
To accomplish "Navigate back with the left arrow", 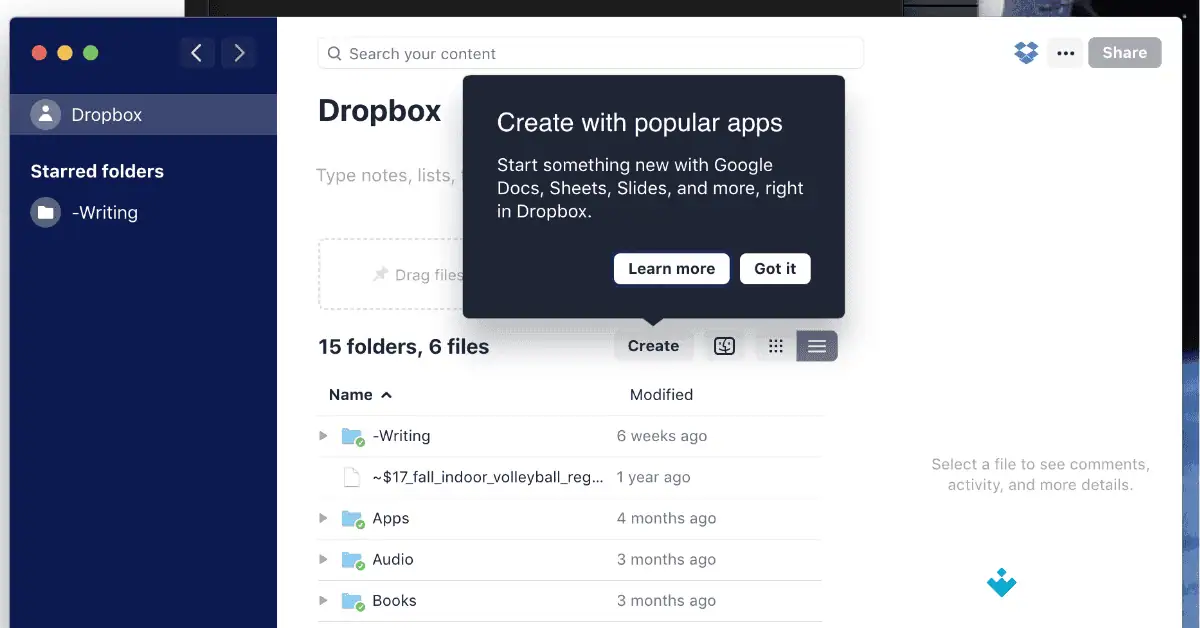I will [x=197, y=52].
